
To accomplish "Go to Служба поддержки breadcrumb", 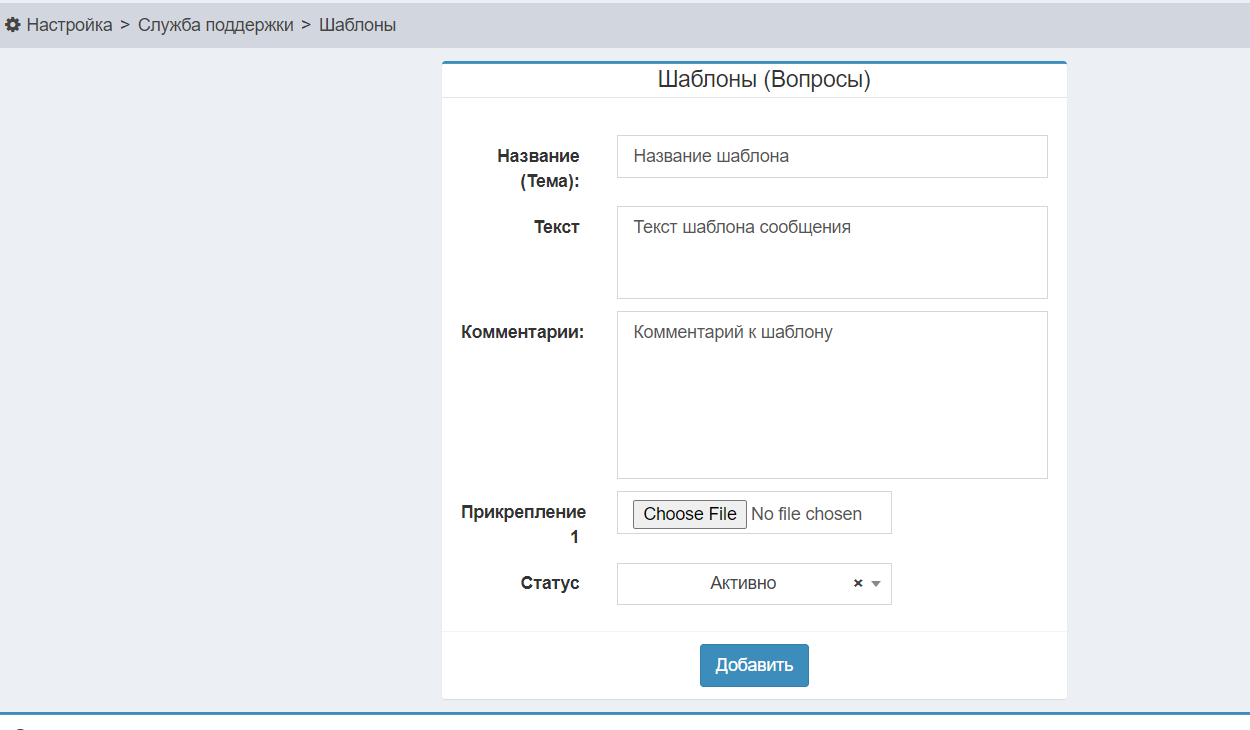I will coord(215,25).
